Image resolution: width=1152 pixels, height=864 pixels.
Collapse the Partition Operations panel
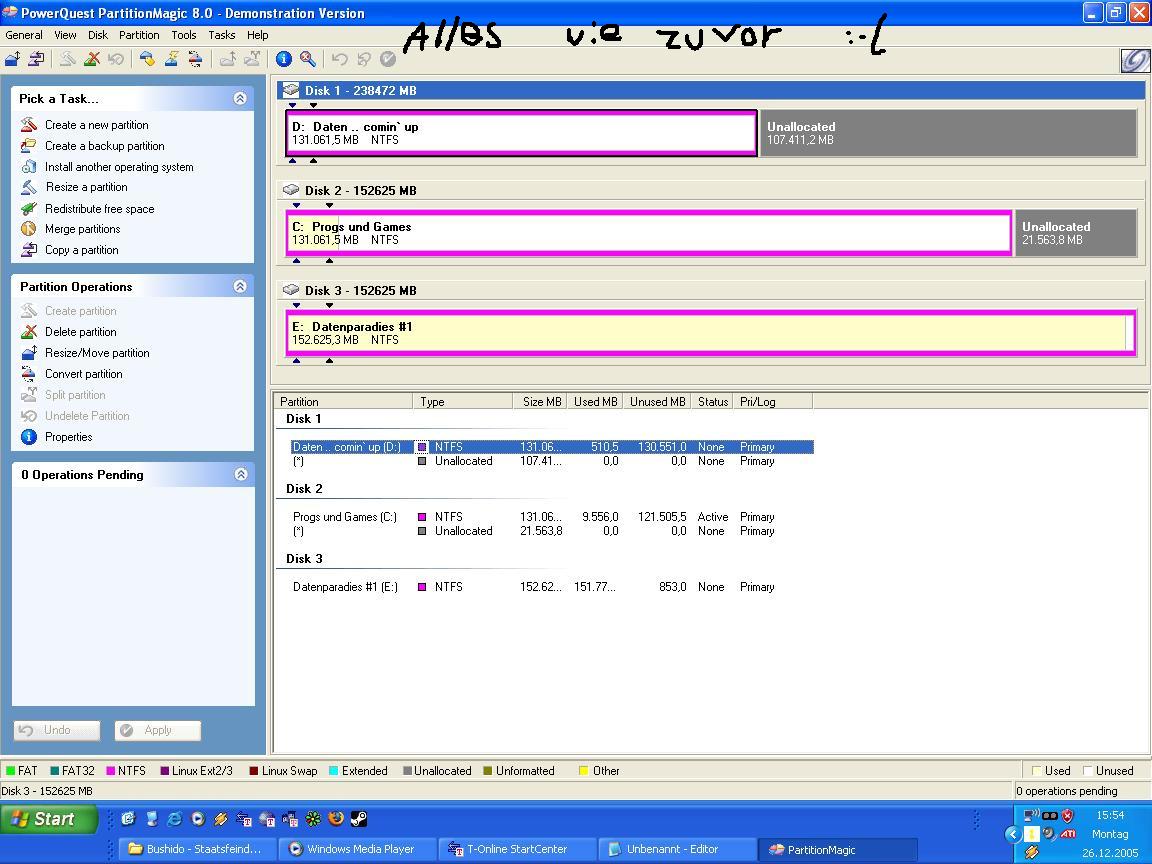coord(240,287)
